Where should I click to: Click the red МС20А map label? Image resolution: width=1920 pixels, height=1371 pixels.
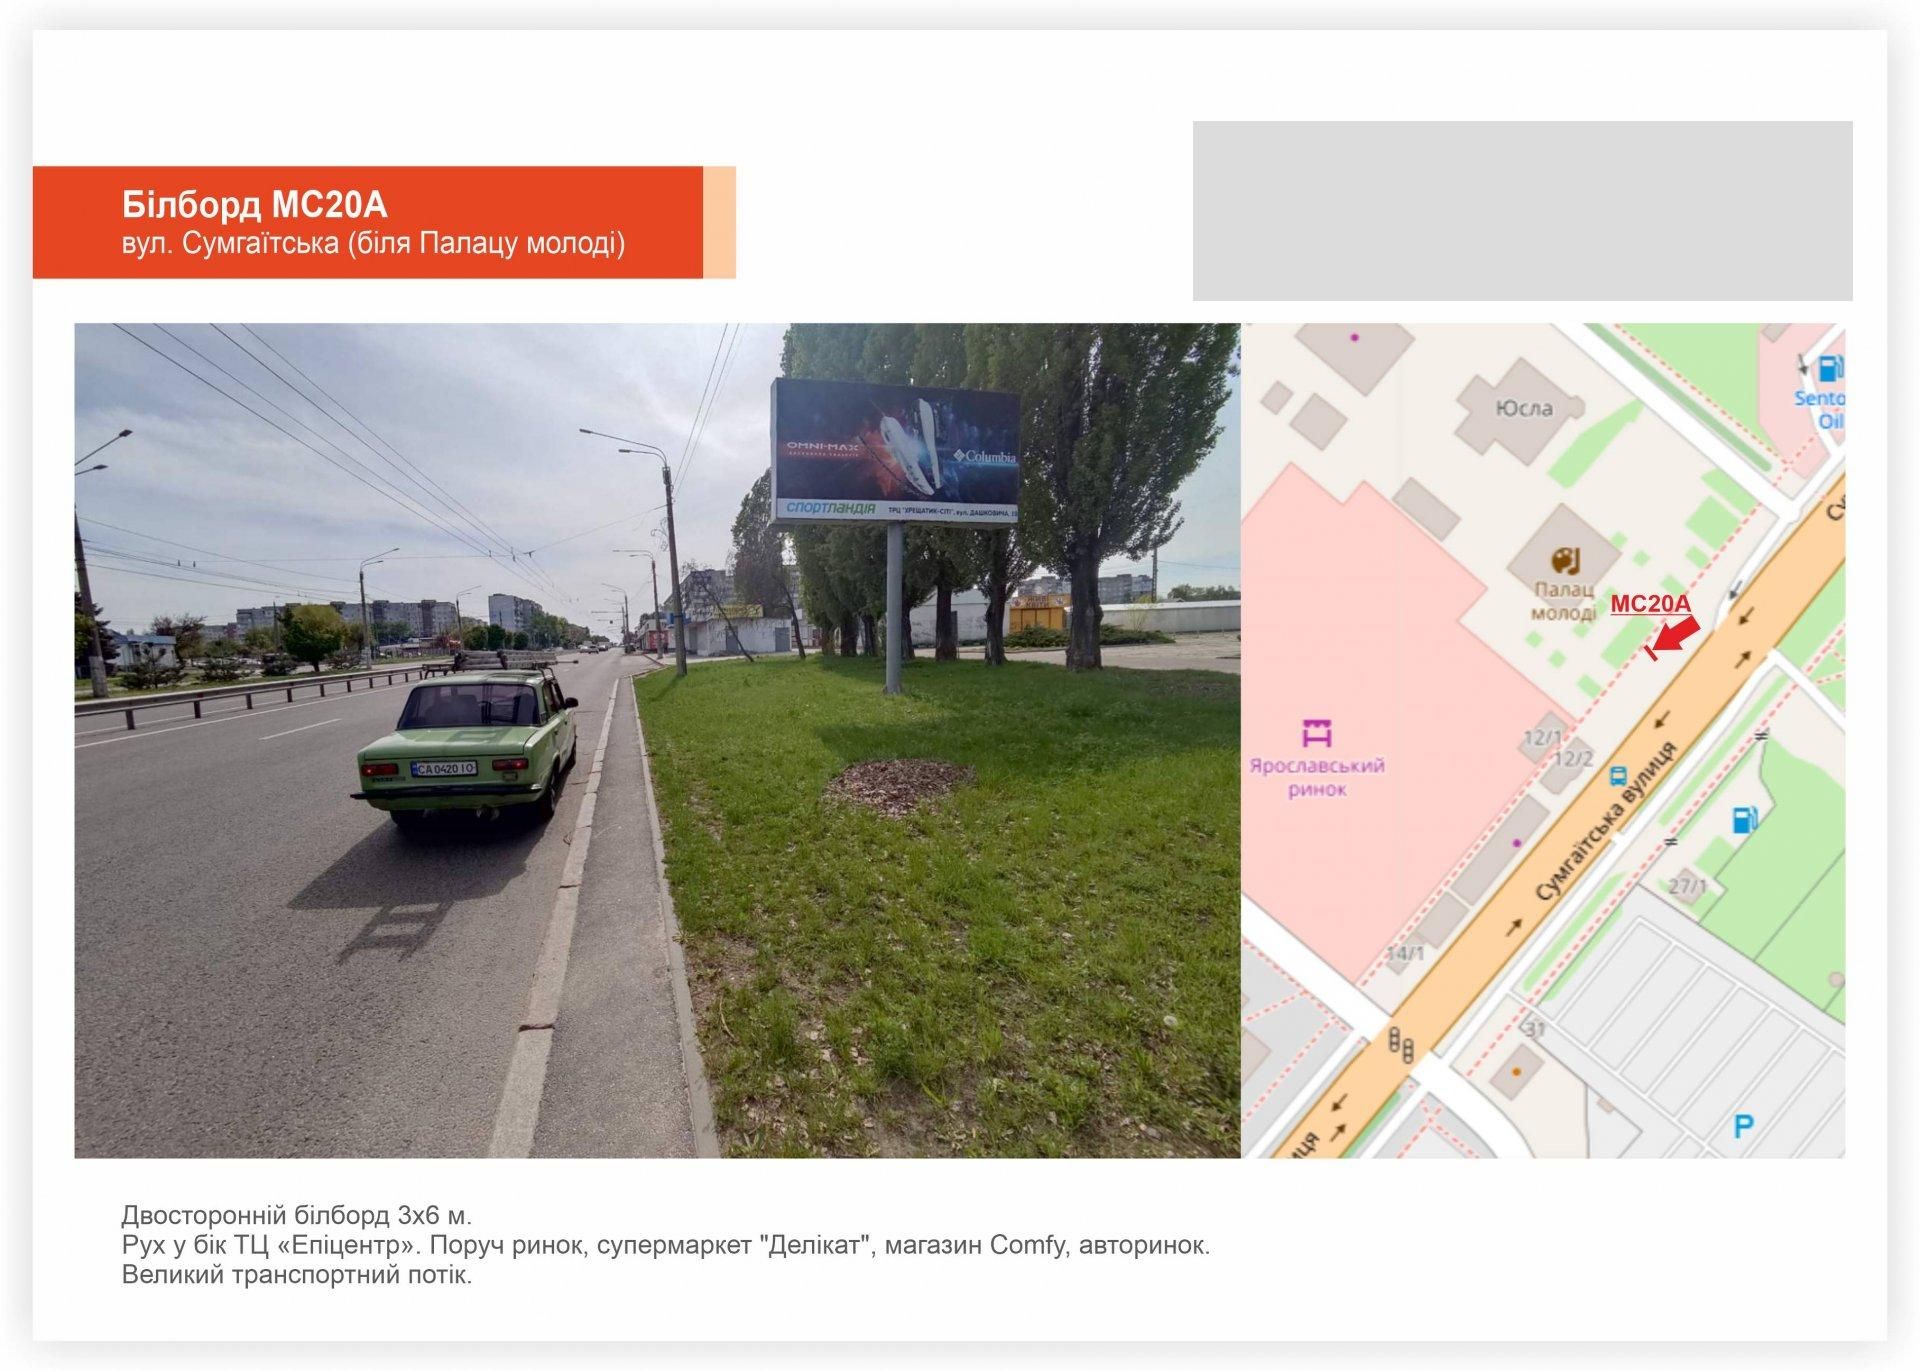pos(1650,603)
